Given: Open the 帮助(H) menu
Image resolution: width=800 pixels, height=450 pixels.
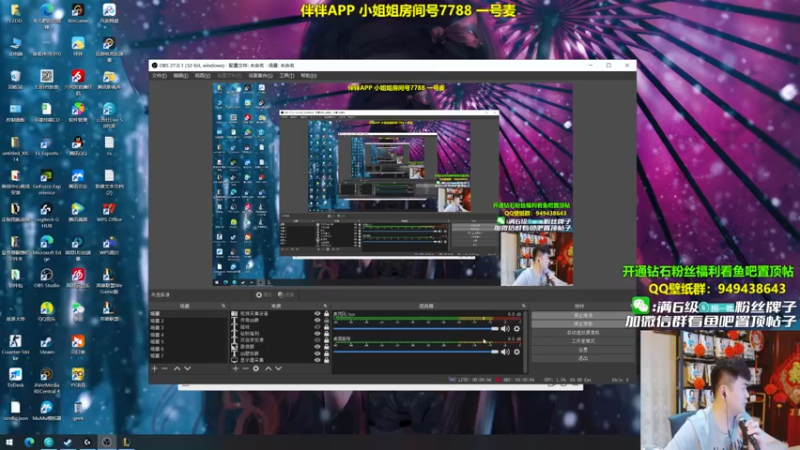Looking at the screenshot, I should click(x=309, y=76).
